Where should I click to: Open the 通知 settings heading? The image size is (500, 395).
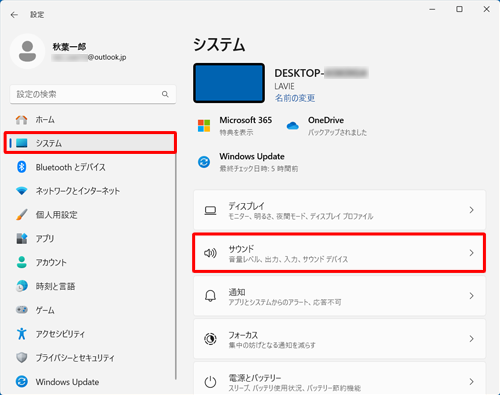pyautogui.click(x=237, y=292)
